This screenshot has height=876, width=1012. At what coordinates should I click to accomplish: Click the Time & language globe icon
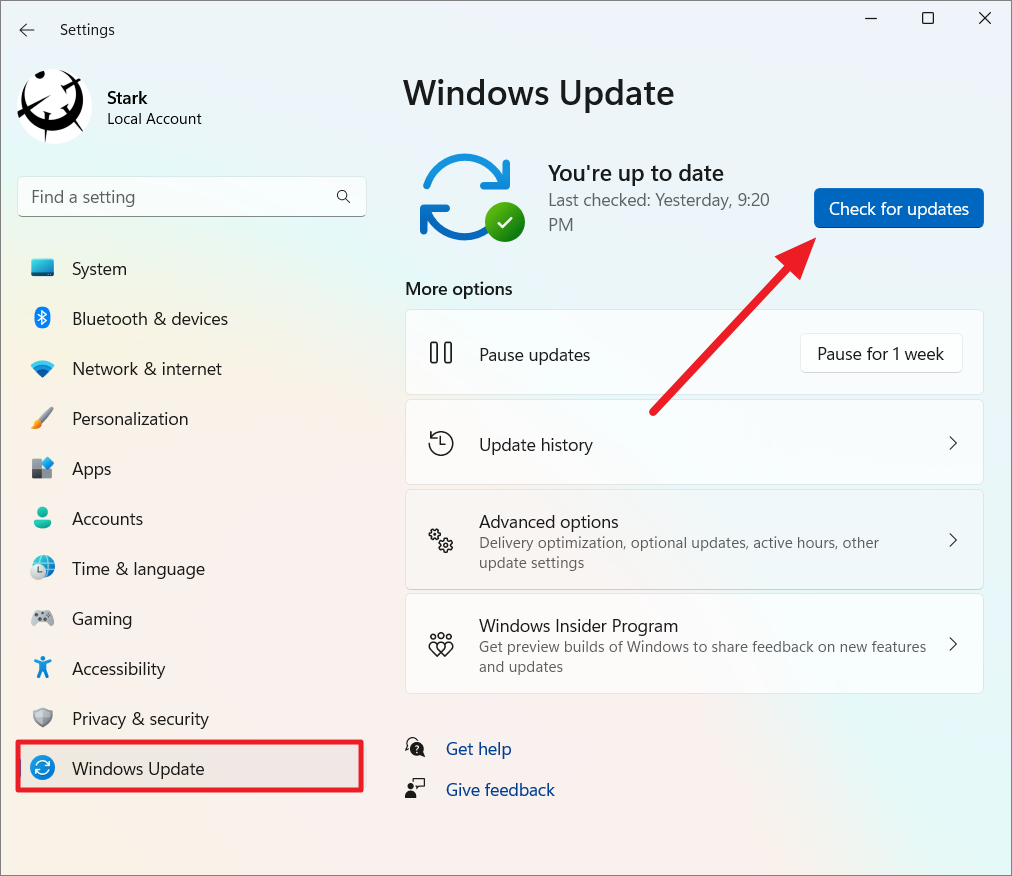[43, 568]
